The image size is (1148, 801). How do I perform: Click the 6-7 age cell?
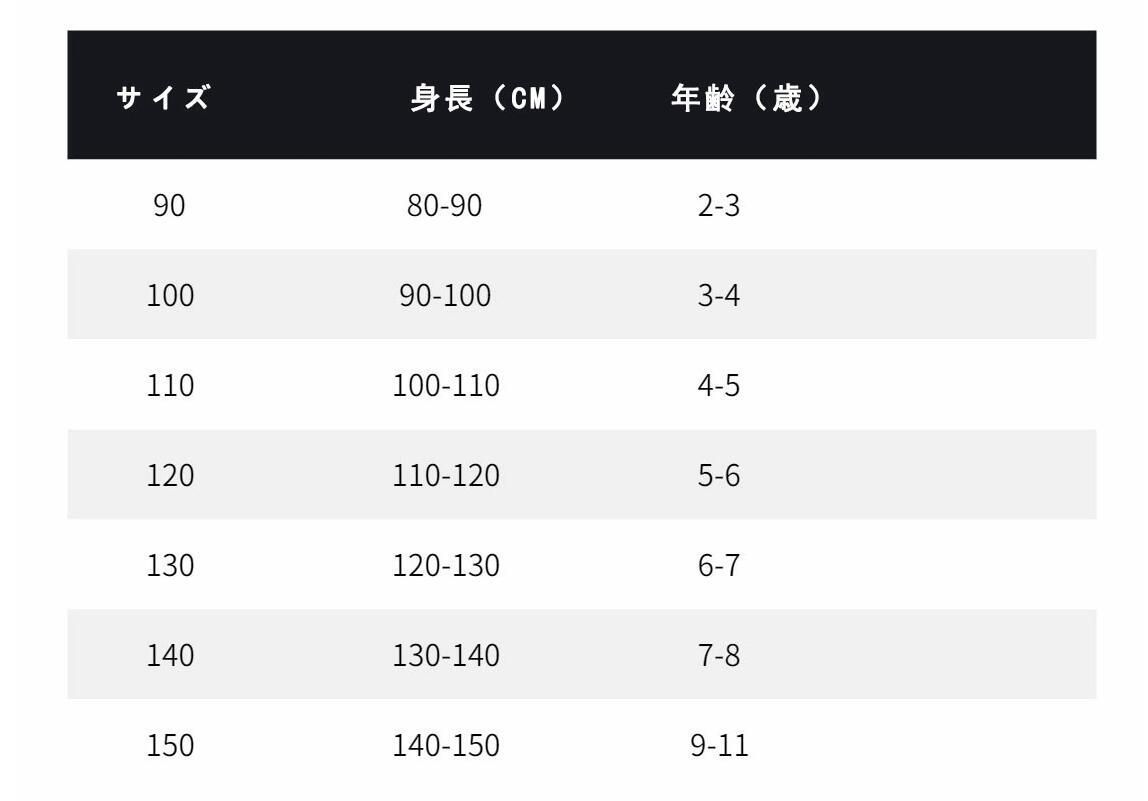(718, 566)
